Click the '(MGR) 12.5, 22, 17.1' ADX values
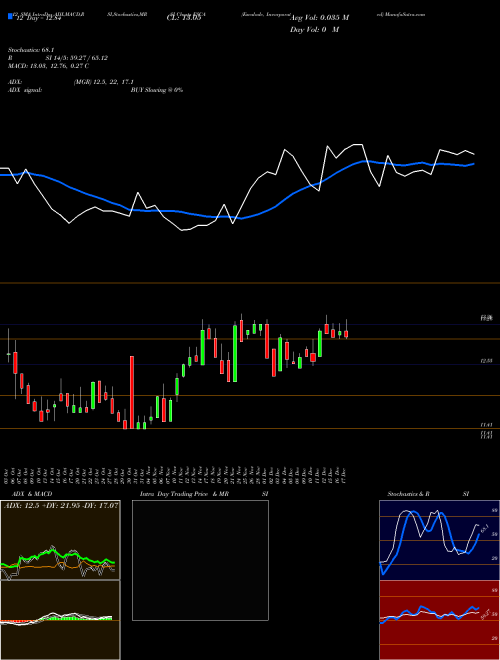This screenshot has width=500, height=660. (x=104, y=82)
